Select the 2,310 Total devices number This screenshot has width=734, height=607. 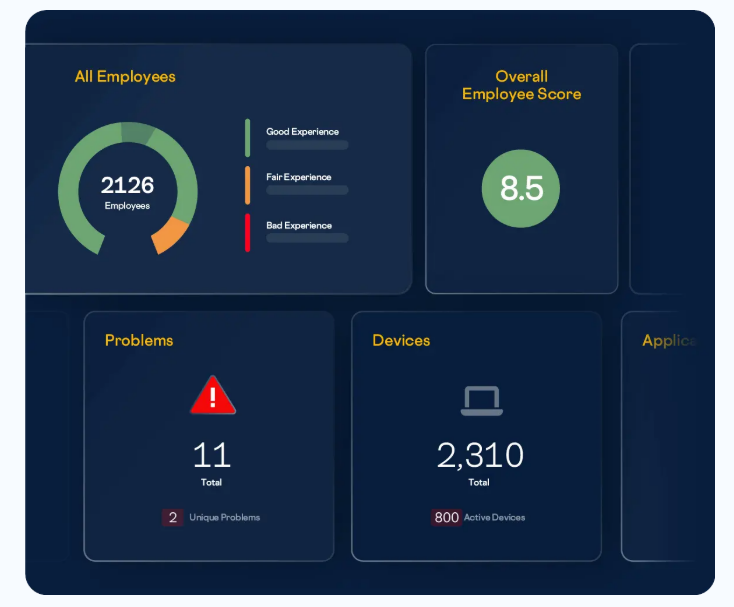point(480,456)
